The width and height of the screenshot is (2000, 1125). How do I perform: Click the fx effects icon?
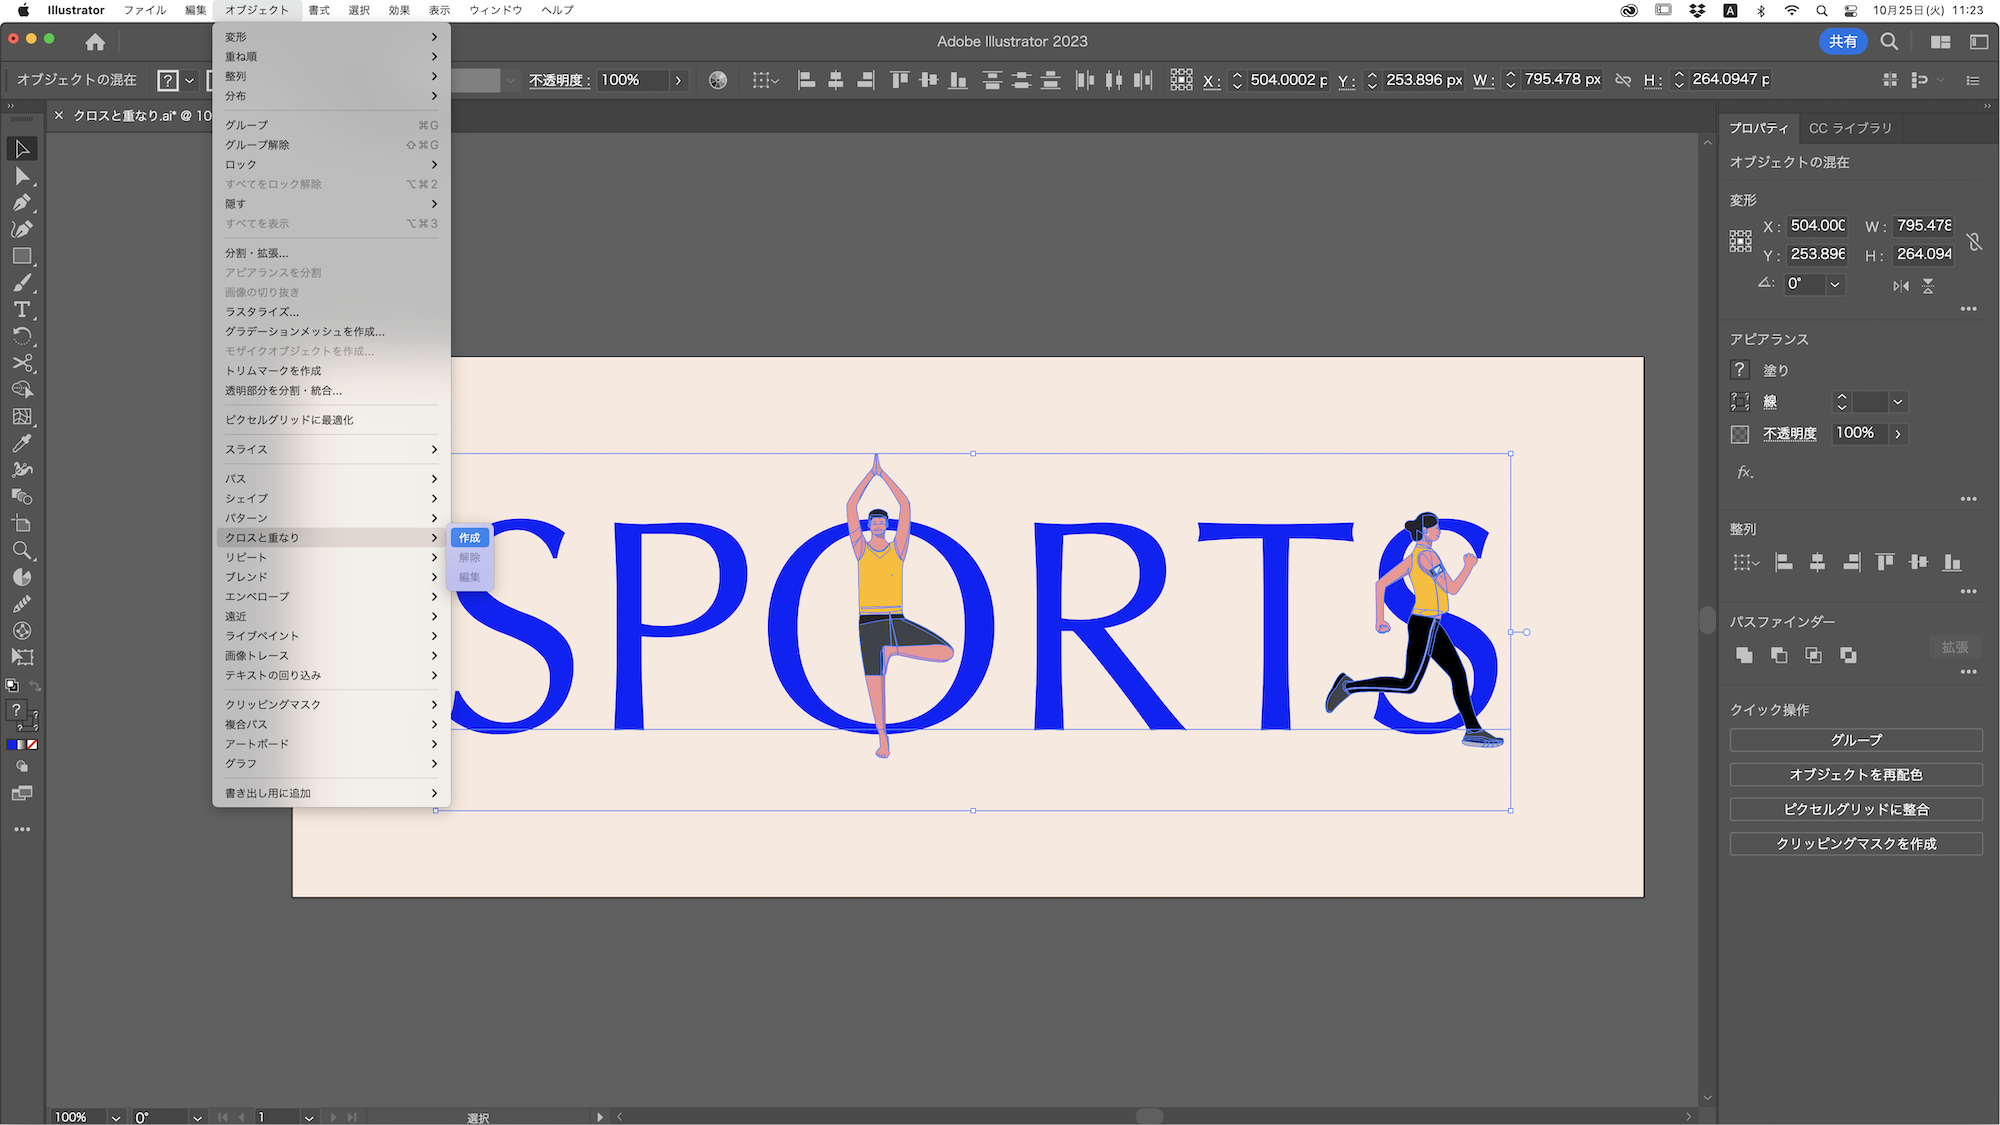click(1745, 472)
